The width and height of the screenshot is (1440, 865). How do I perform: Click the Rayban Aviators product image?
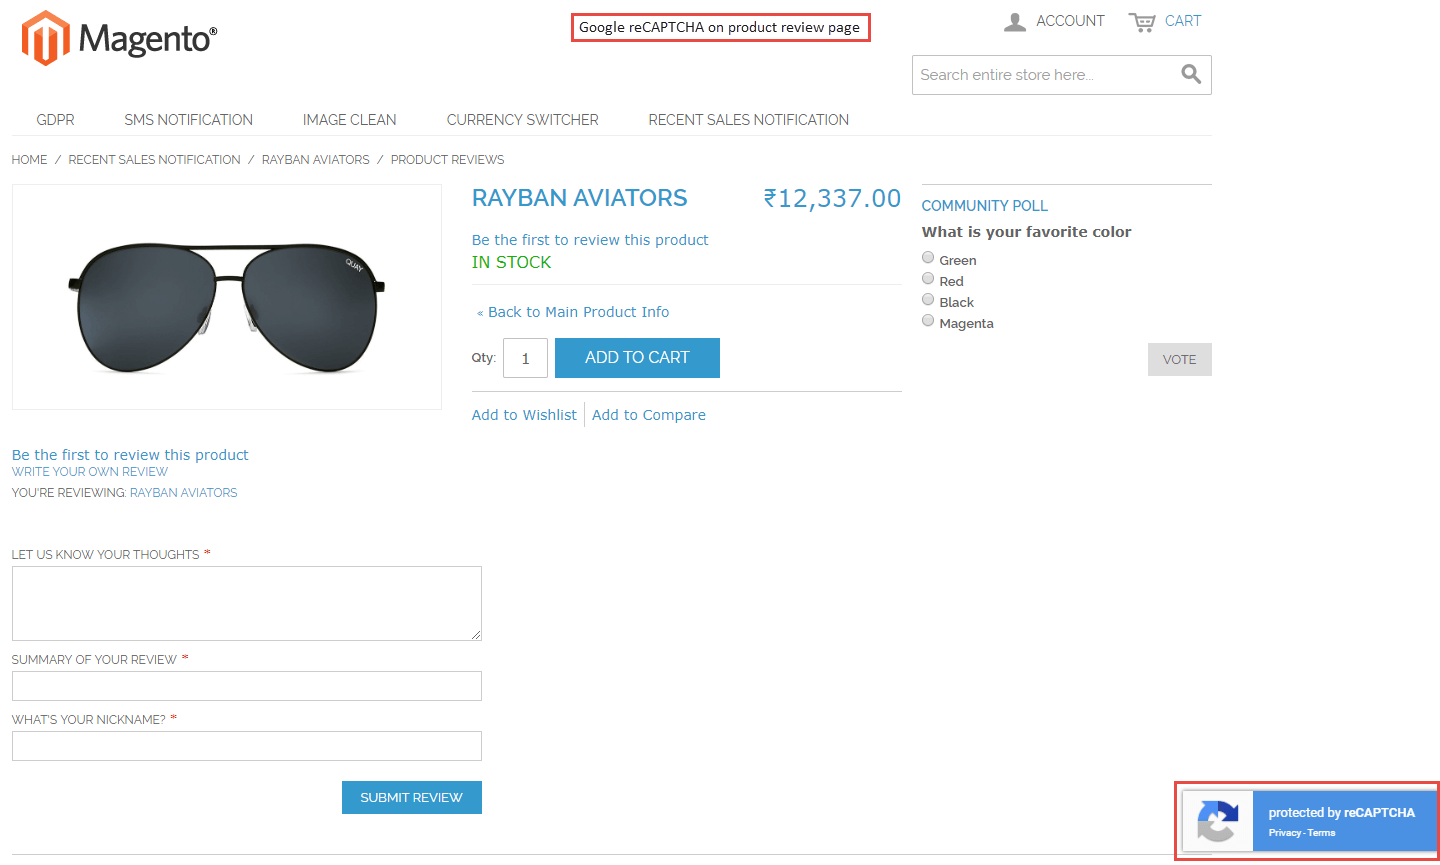pos(227,297)
